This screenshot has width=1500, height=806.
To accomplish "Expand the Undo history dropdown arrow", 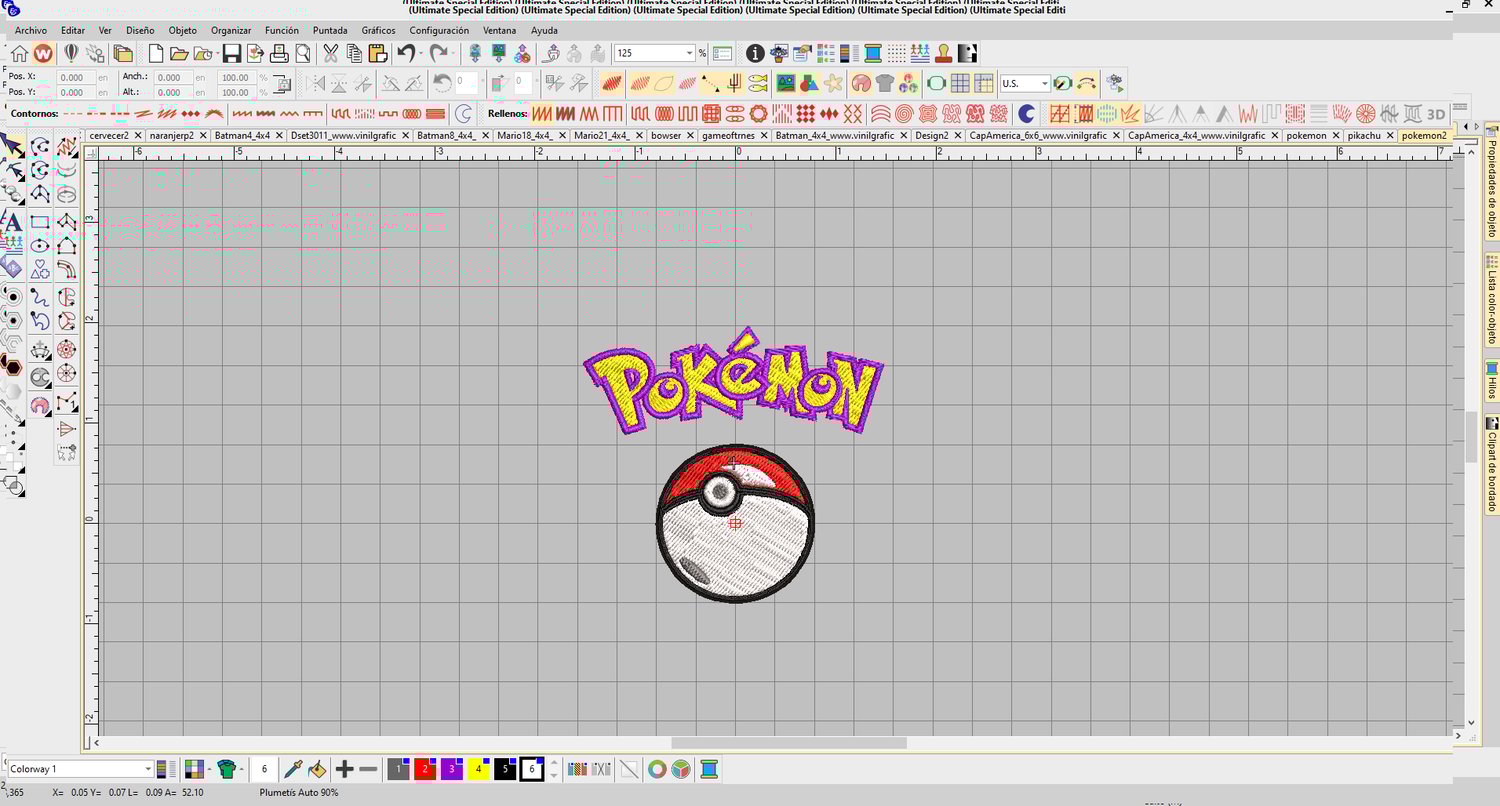I will tap(422, 53).
